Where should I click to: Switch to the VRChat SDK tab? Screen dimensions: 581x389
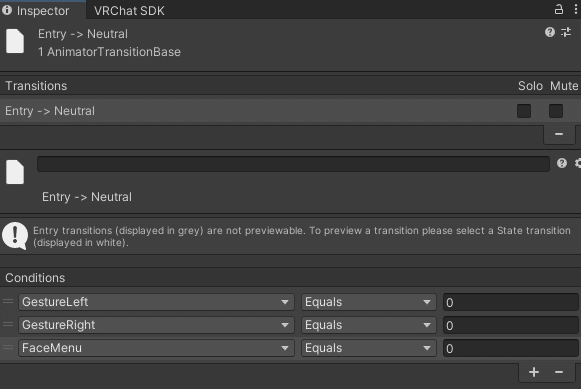[x=129, y=11]
